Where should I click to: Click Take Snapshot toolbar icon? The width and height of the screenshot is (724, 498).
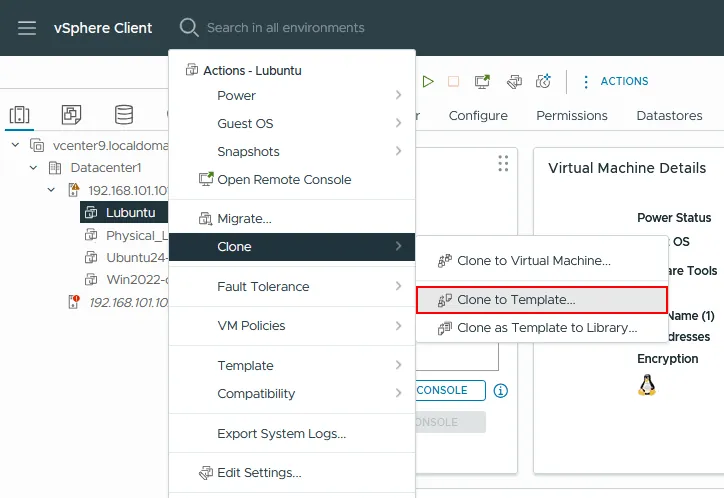543,81
